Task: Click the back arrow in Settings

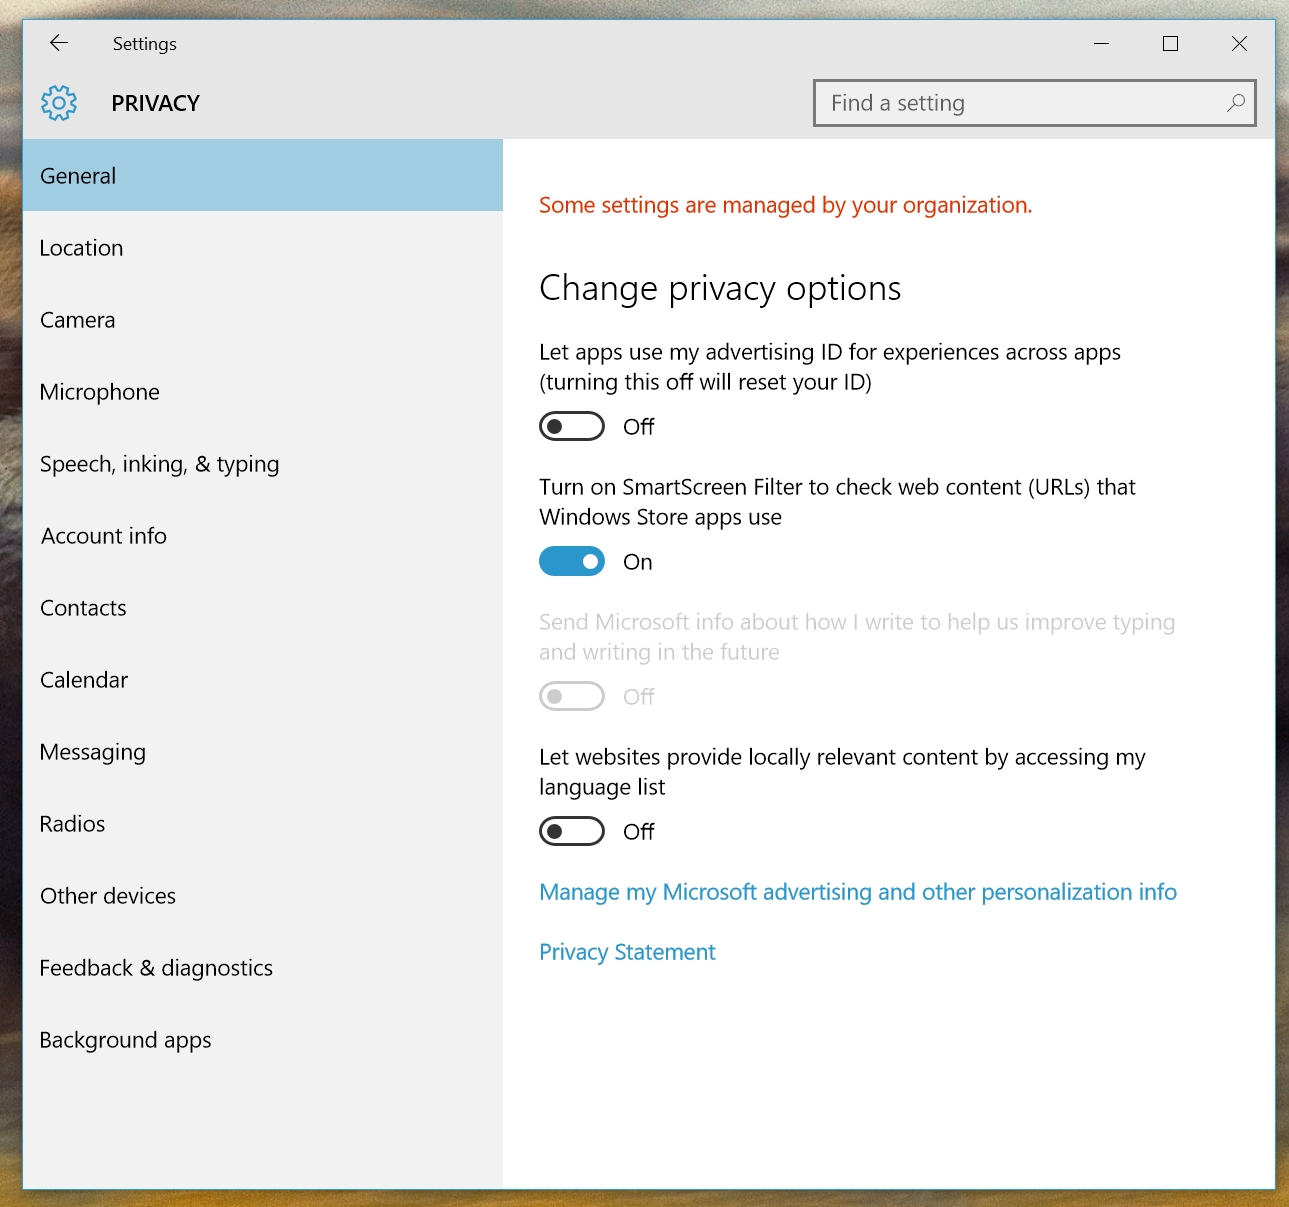Action: 59,43
